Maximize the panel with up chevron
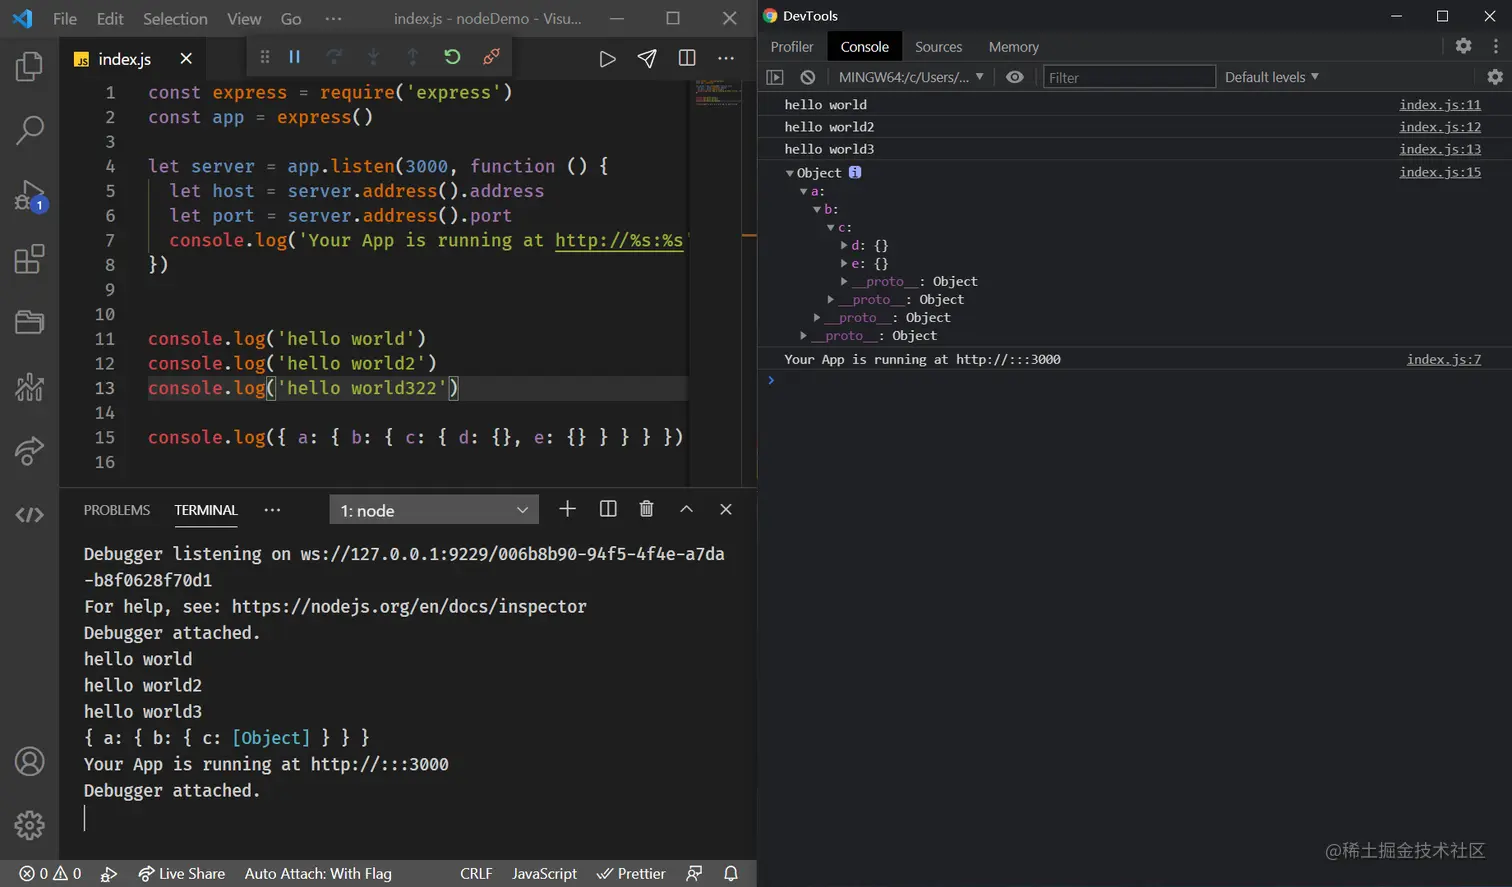Screen dimensions: 1512x887 tap(686, 509)
